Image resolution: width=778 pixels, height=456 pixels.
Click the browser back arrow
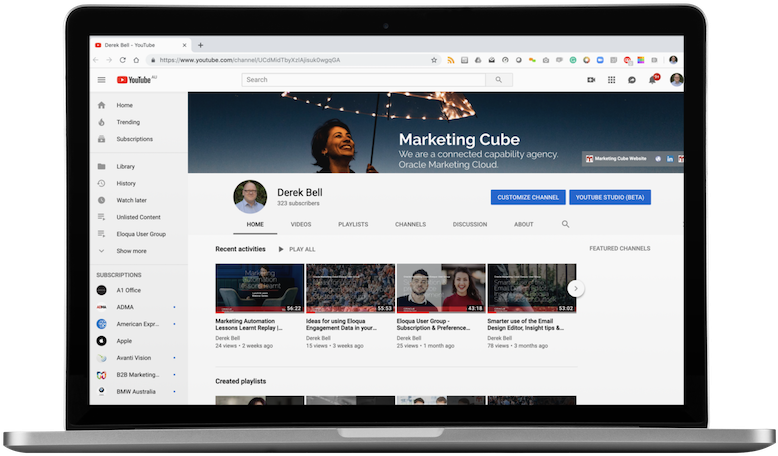pos(96,60)
